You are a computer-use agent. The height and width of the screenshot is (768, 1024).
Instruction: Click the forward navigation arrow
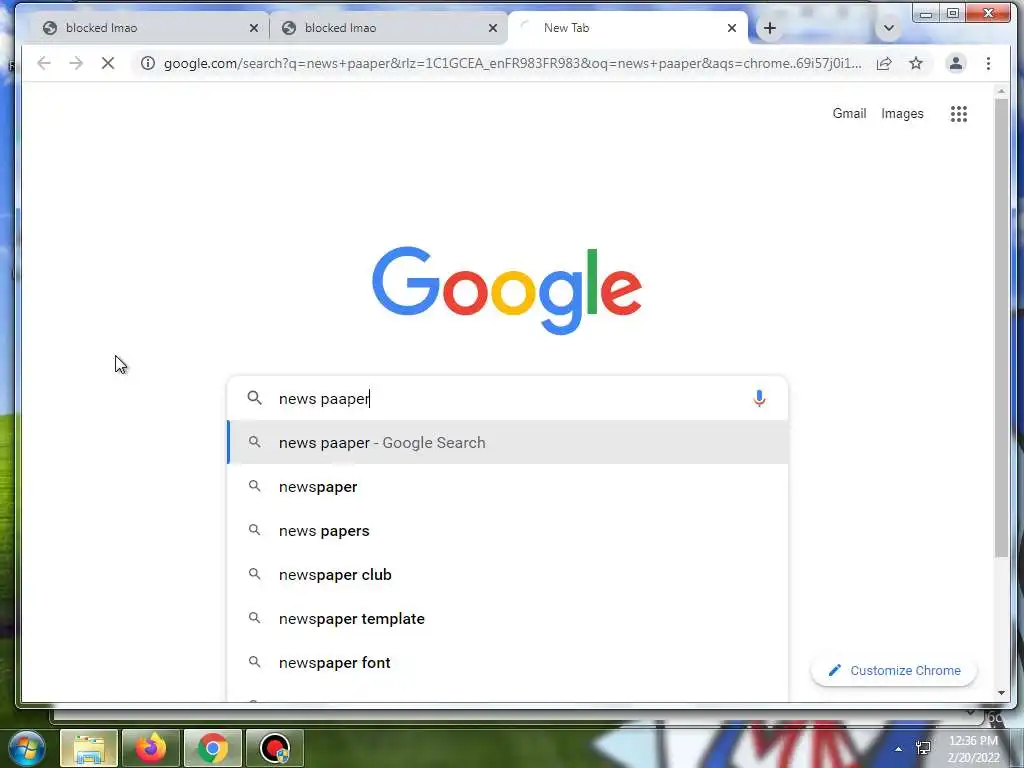[x=76, y=63]
